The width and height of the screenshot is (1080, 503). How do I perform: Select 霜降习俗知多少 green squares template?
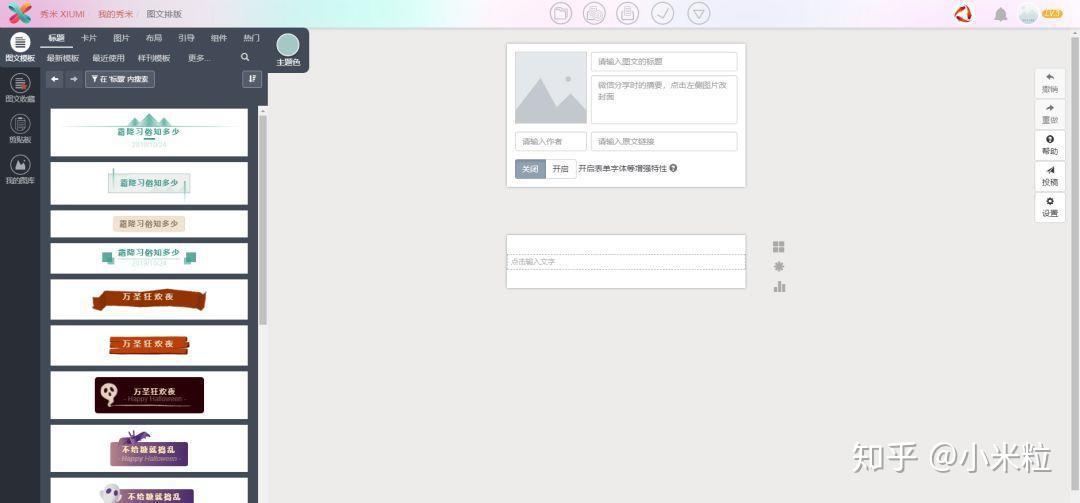point(149,258)
